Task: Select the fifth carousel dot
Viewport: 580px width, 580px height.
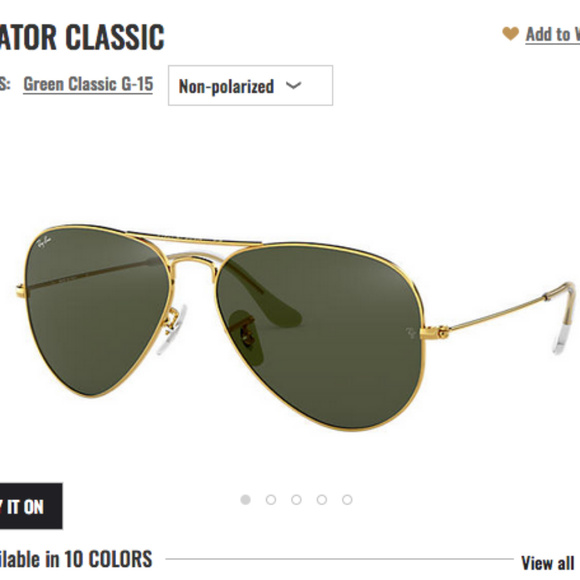Action: (347, 500)
